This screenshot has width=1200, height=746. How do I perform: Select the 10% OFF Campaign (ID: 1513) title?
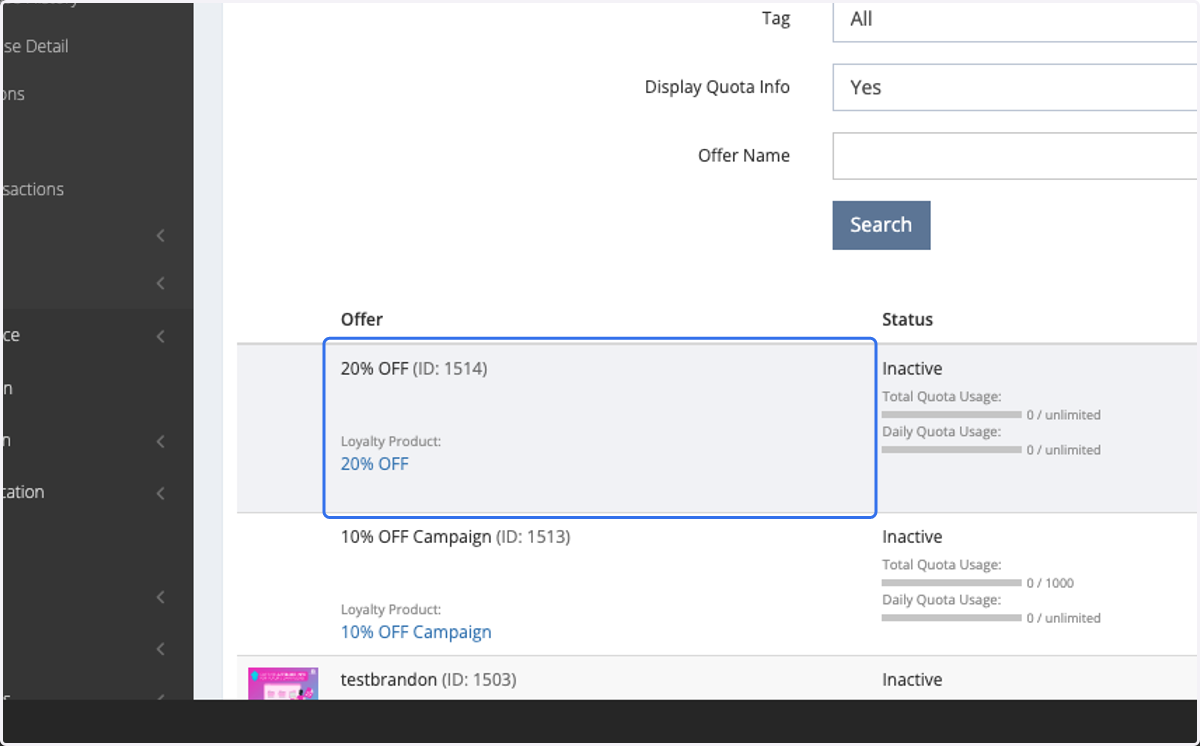pos(455,537)
